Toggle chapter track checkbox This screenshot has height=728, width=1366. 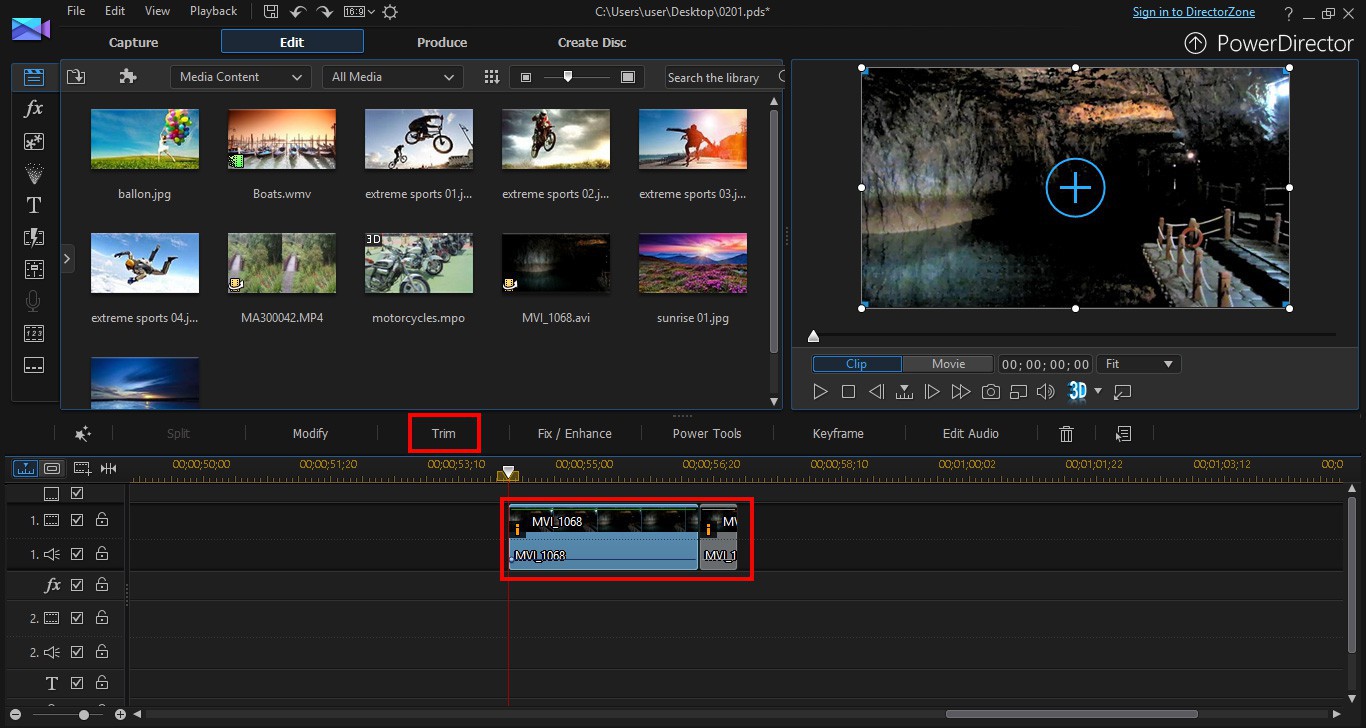click(77, 493)
